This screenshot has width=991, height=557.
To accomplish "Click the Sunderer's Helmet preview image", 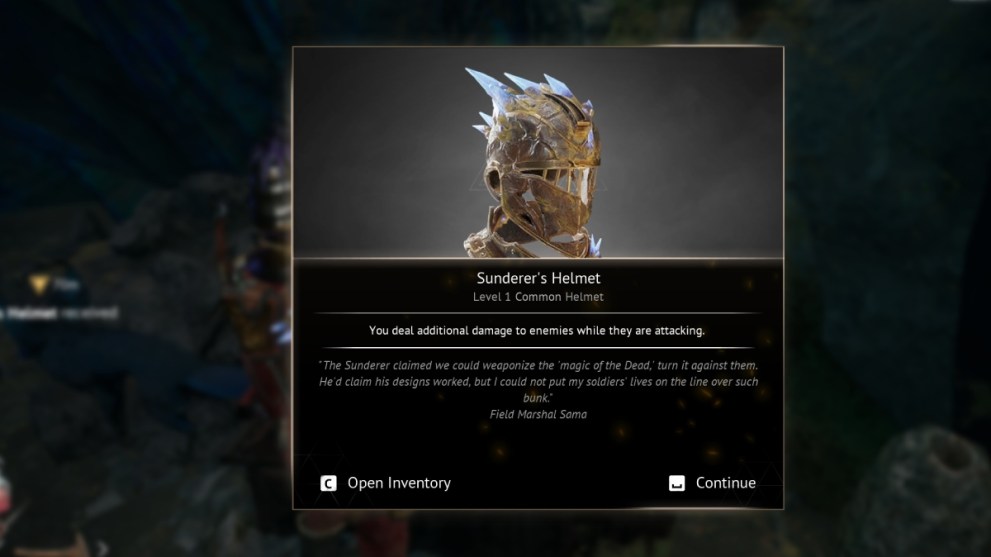I will [538, 152].
